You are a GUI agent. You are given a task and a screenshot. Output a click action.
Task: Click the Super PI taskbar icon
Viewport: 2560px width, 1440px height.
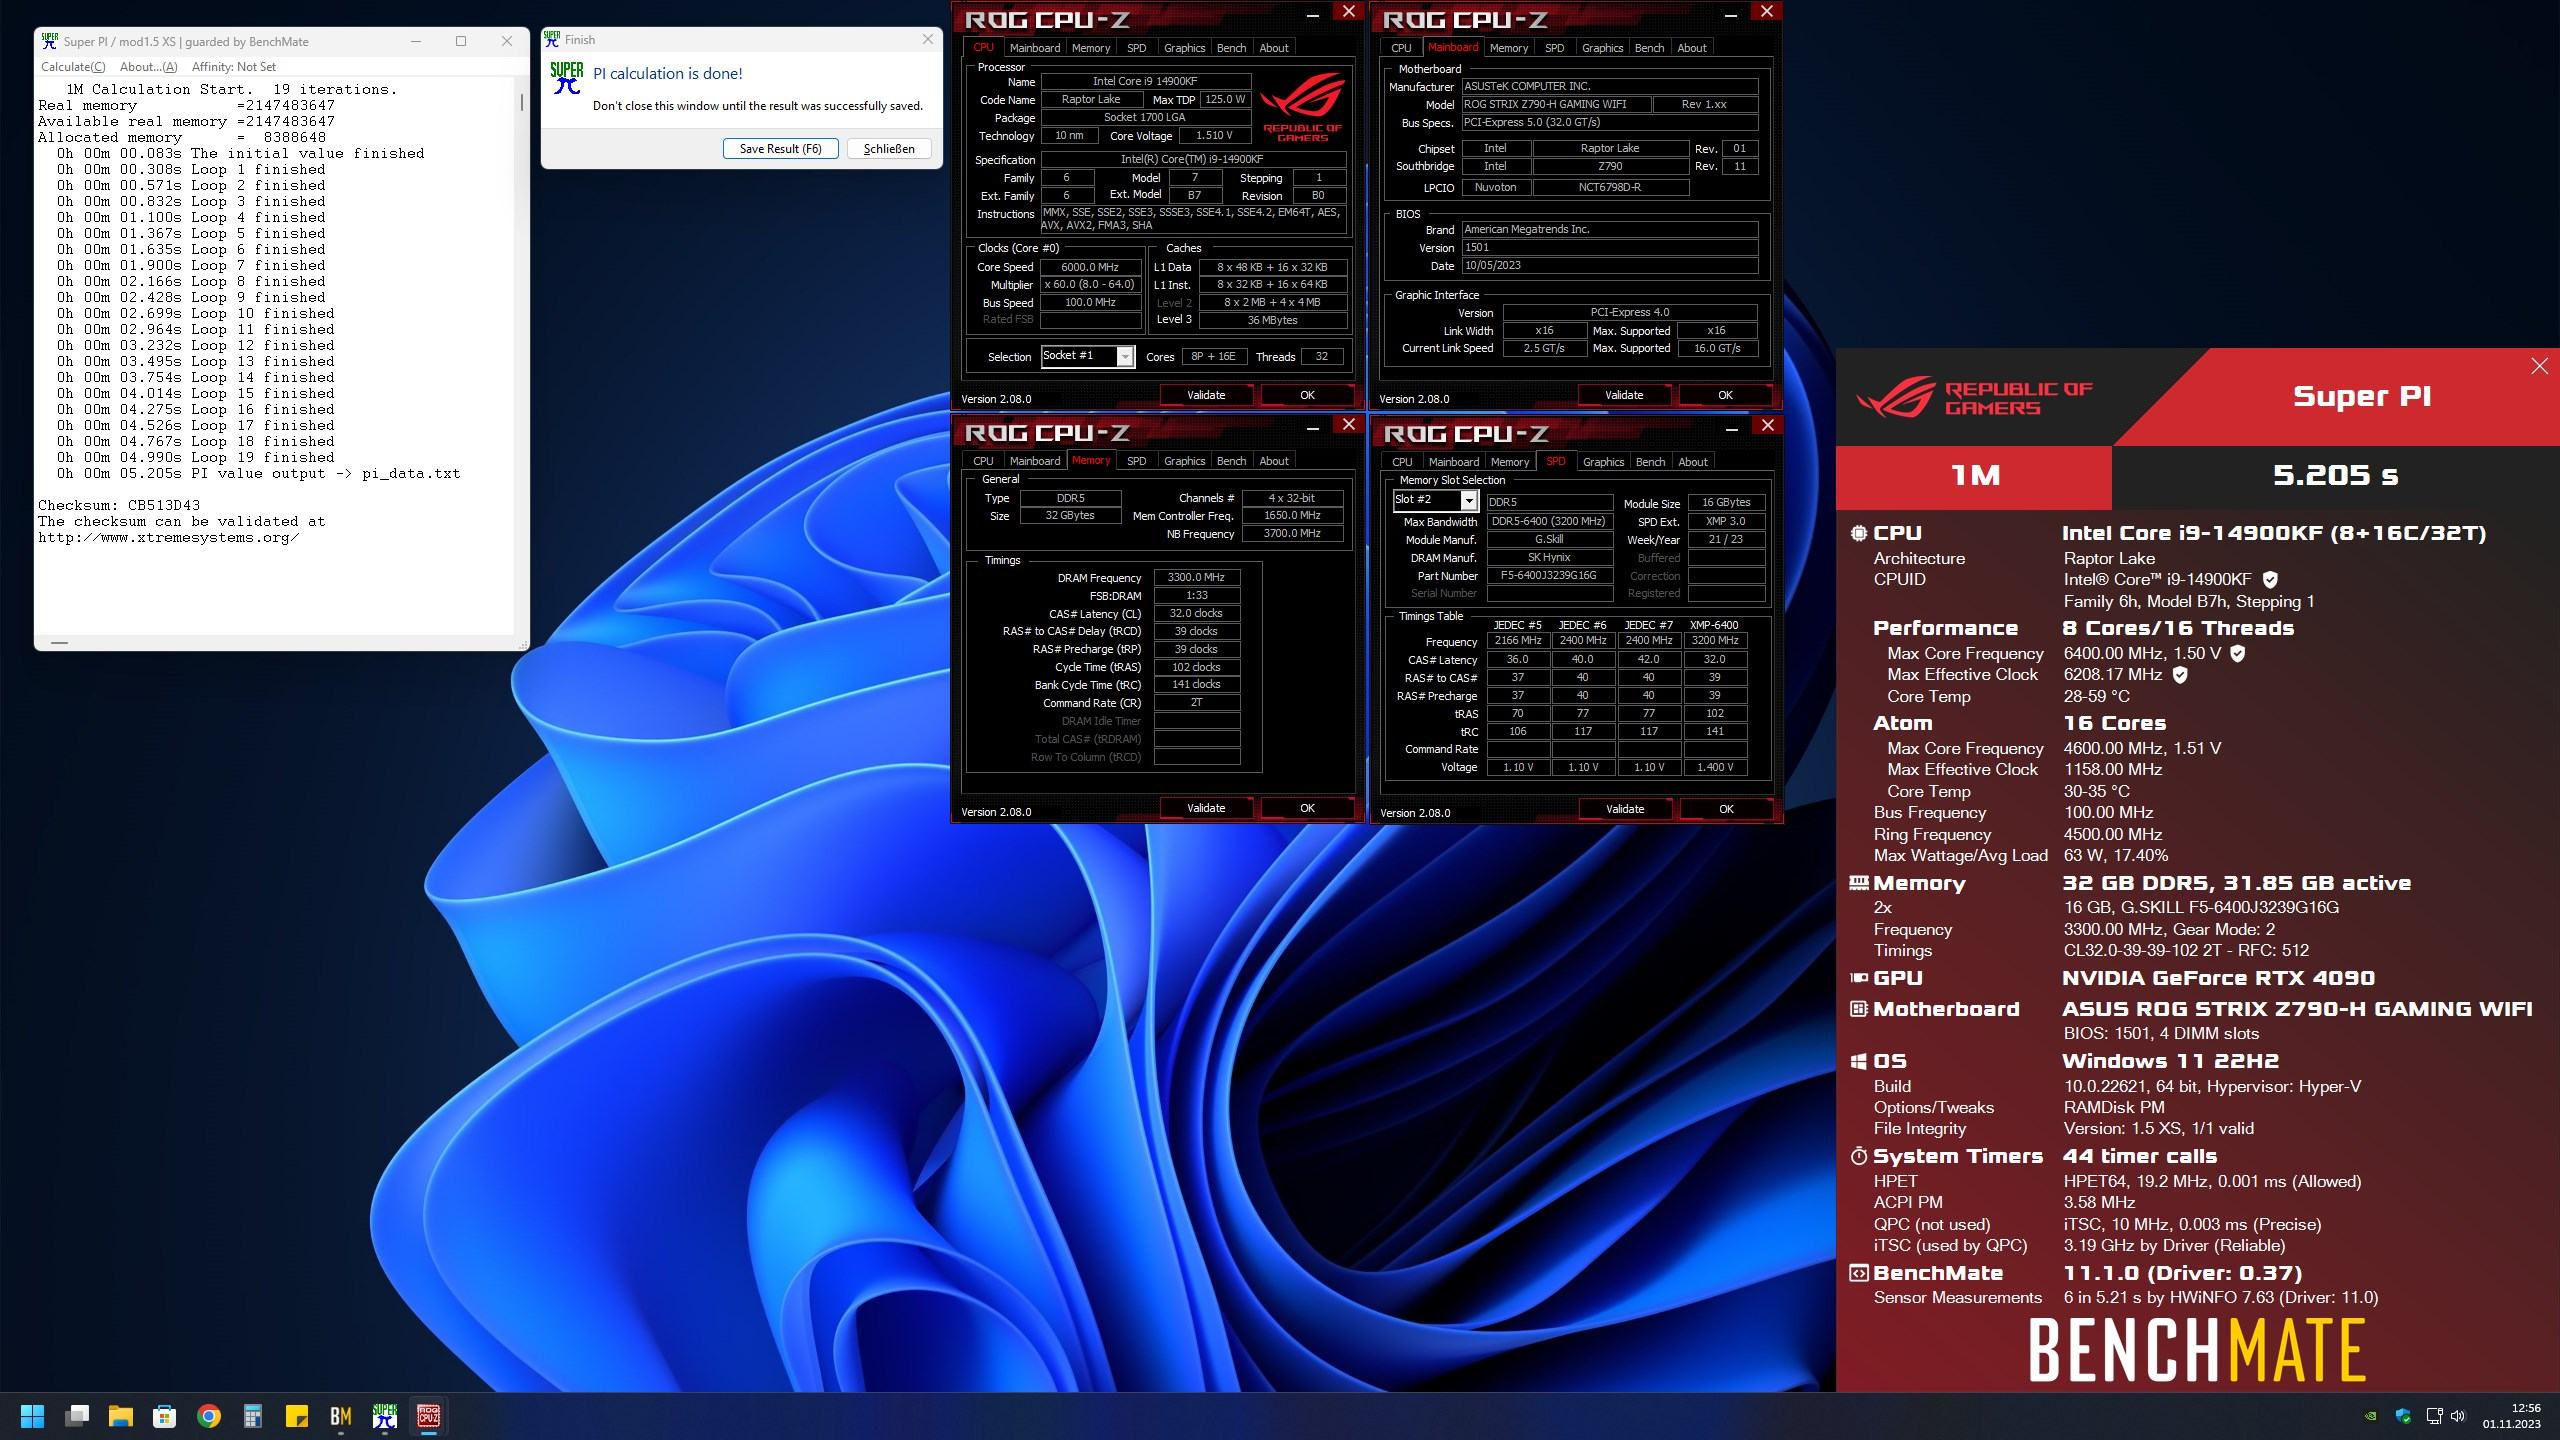[x=385, y=1416]
